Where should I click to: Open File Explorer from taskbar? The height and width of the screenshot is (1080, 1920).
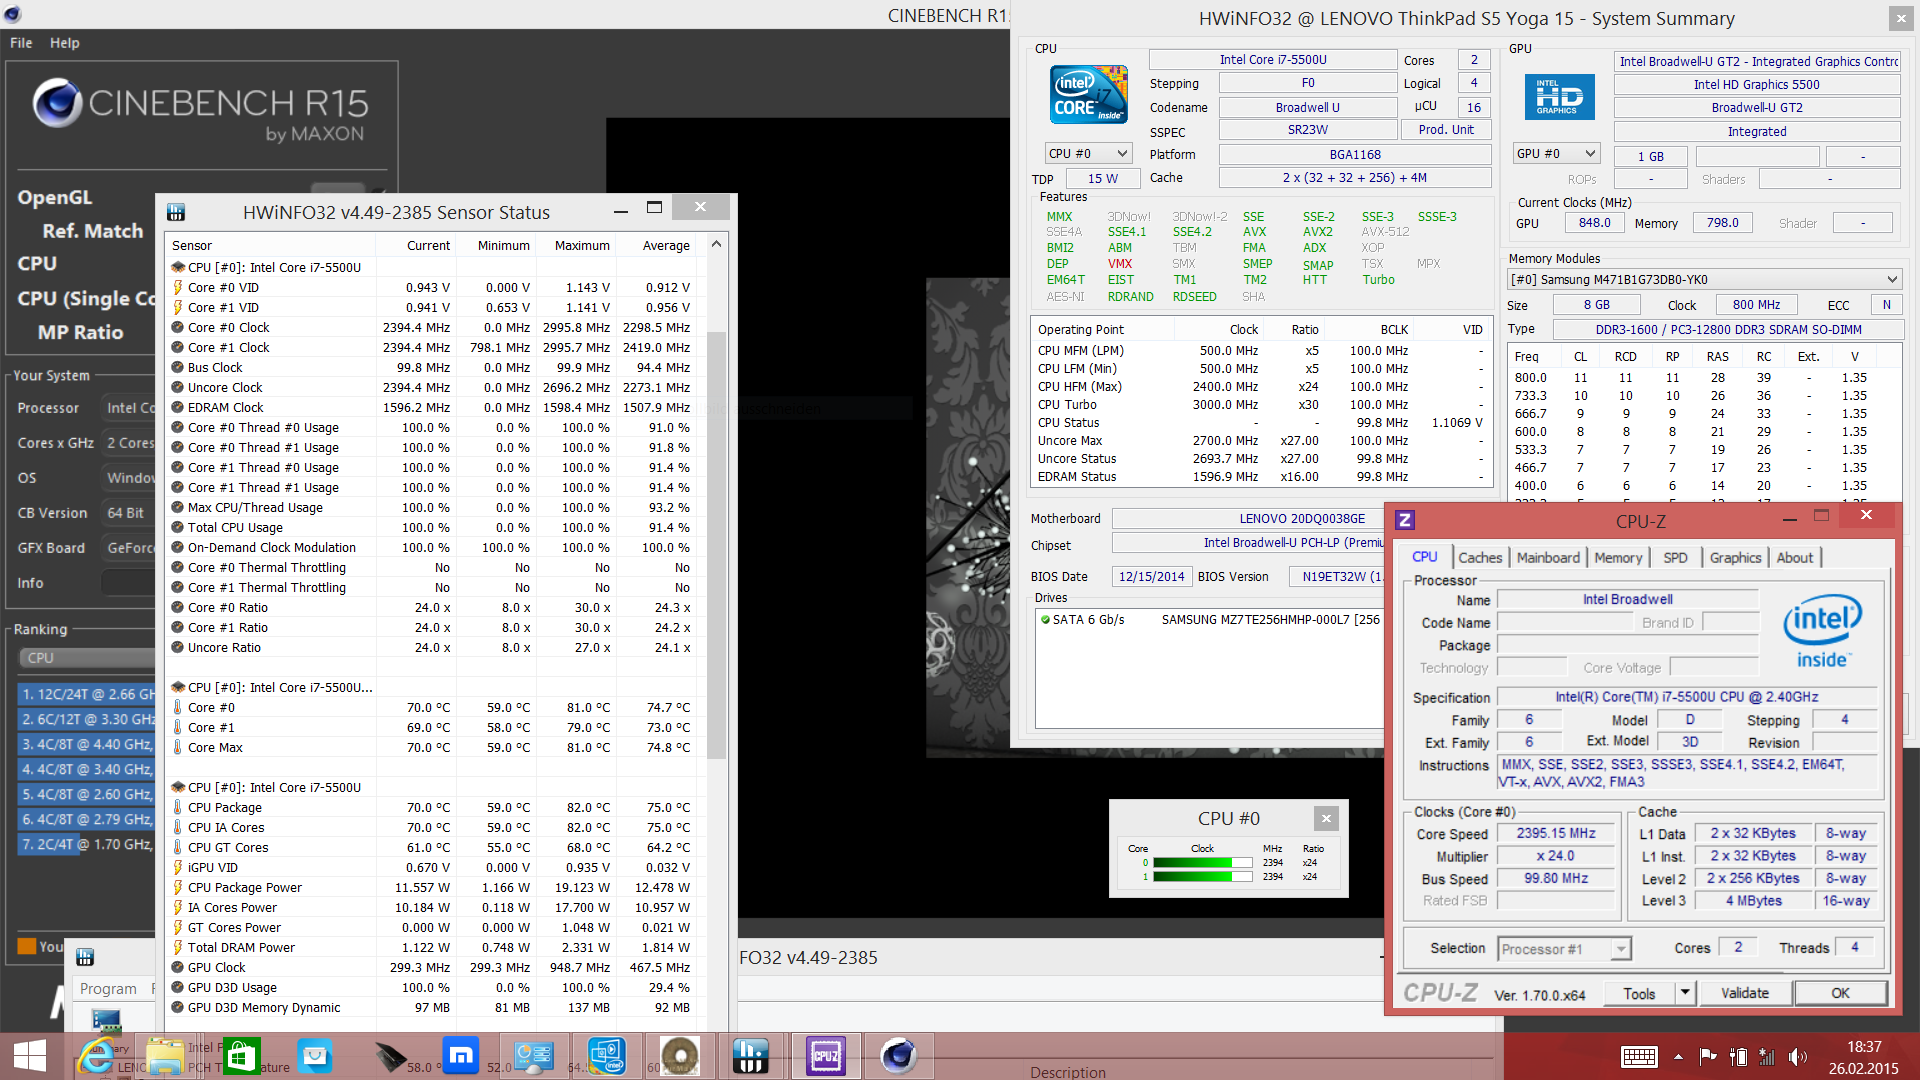pos(165,1056)
